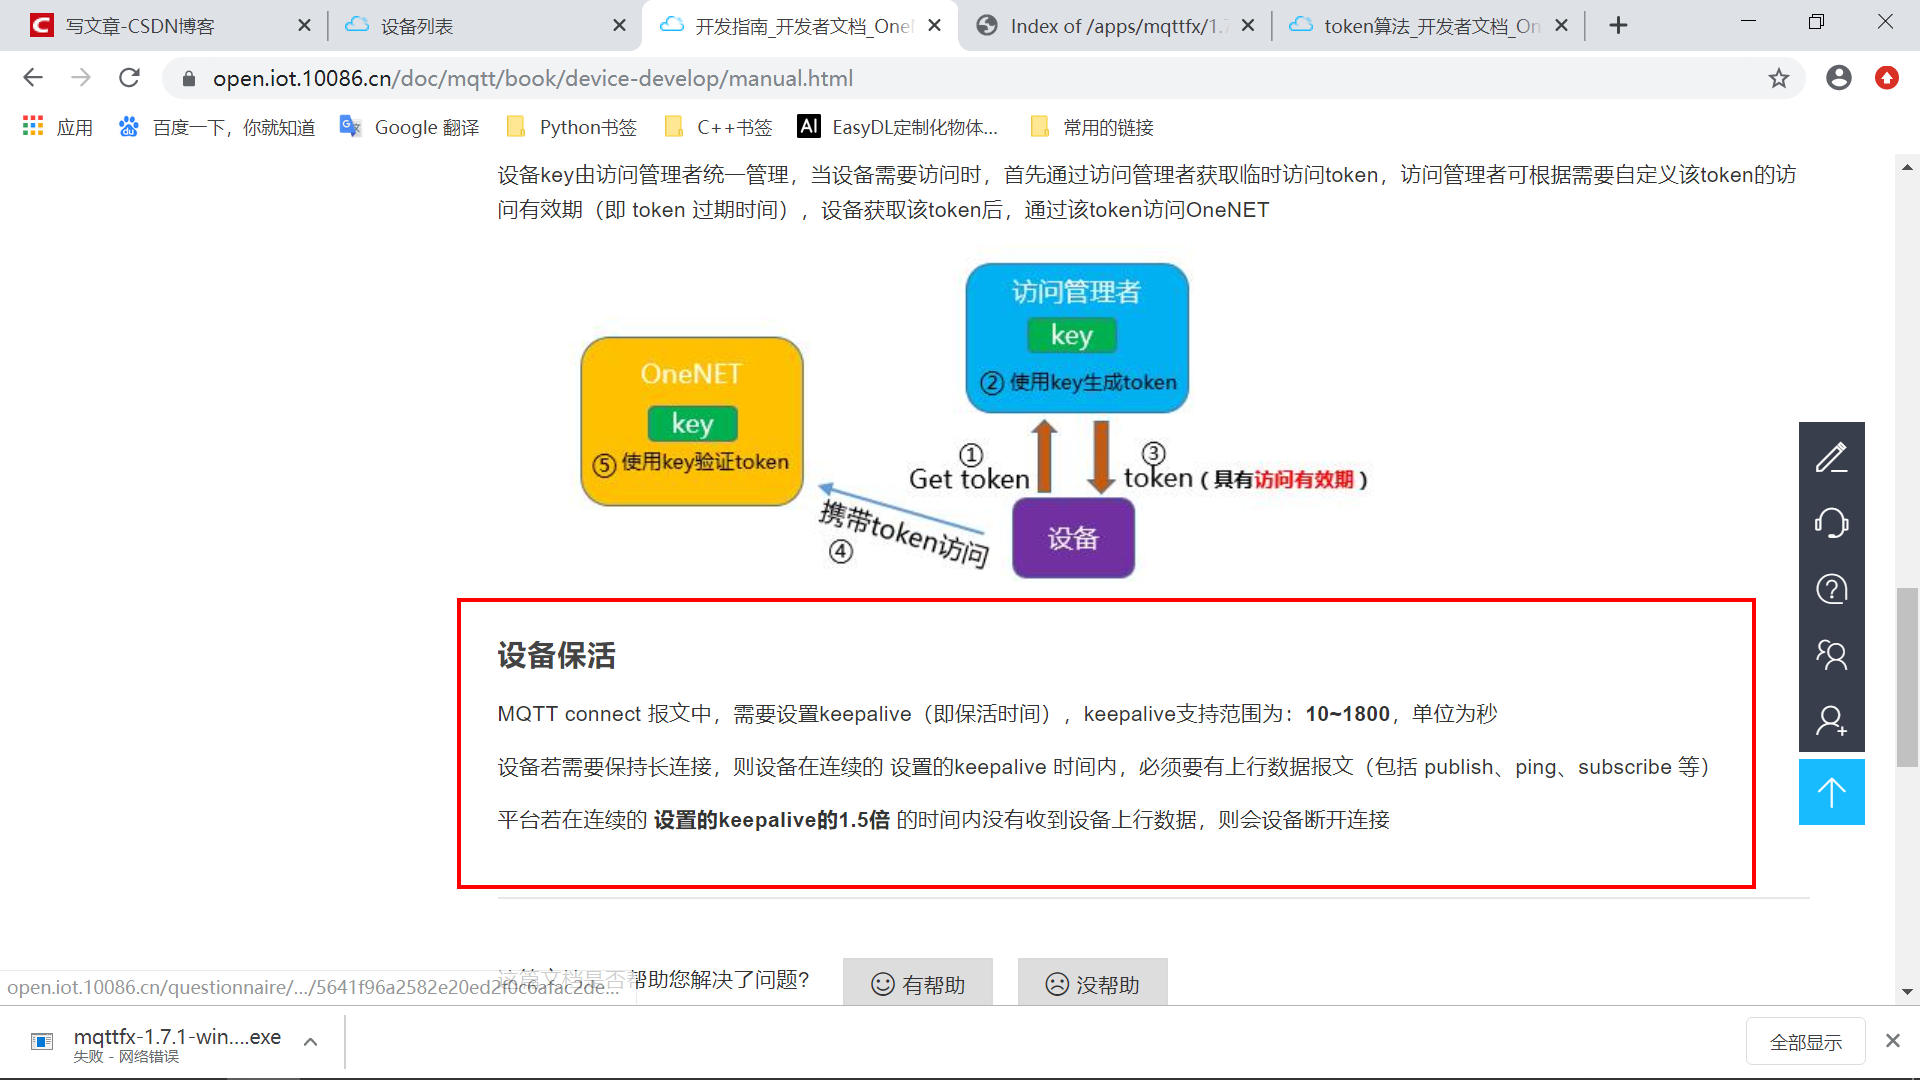Open a new browser tab
This screenshot has height=1080, width=1920.
pos(1618,26)
